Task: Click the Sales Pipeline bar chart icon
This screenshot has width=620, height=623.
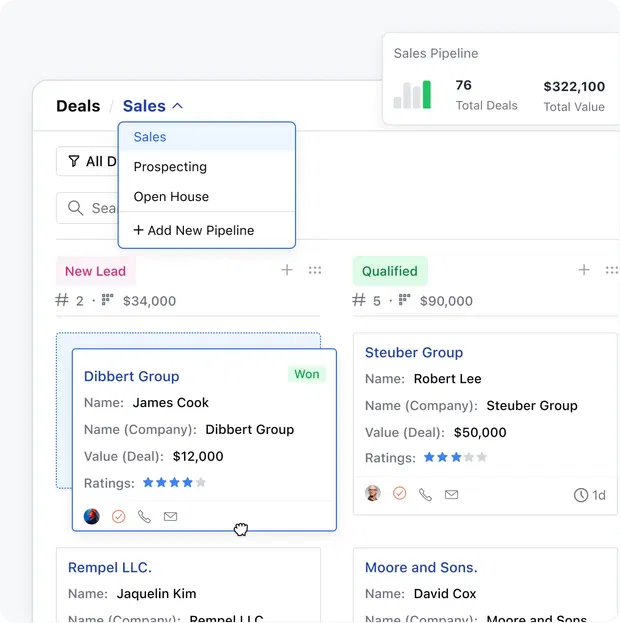Action: pos(412,94)
